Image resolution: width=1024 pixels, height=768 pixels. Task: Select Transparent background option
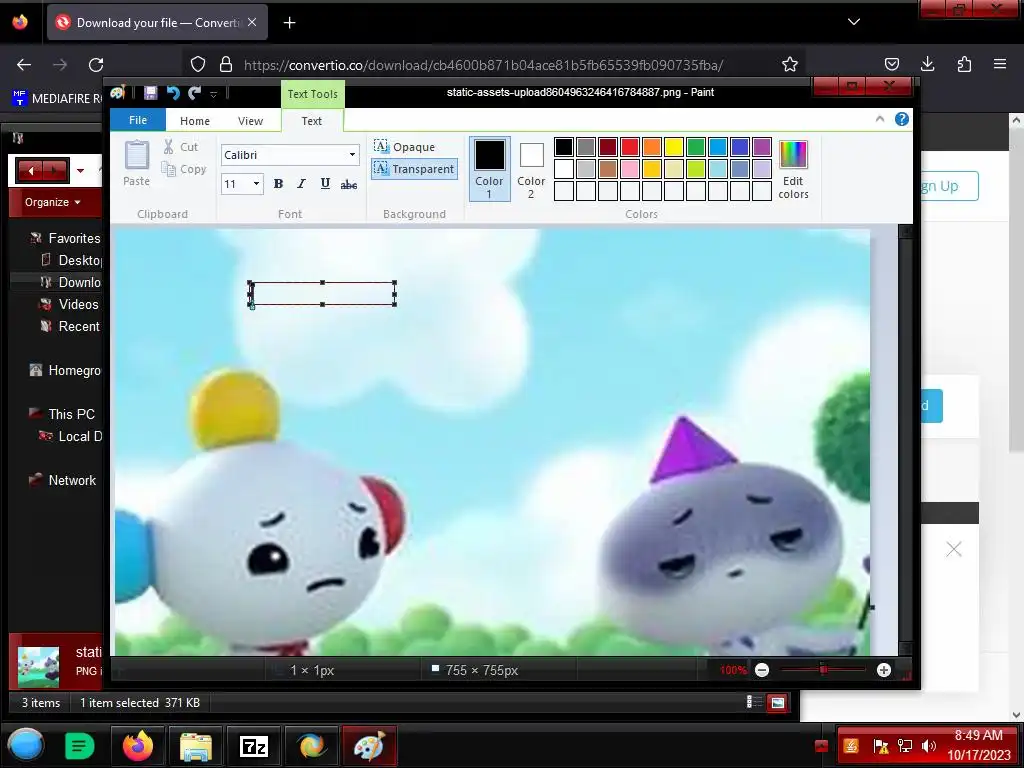point(414,169)
